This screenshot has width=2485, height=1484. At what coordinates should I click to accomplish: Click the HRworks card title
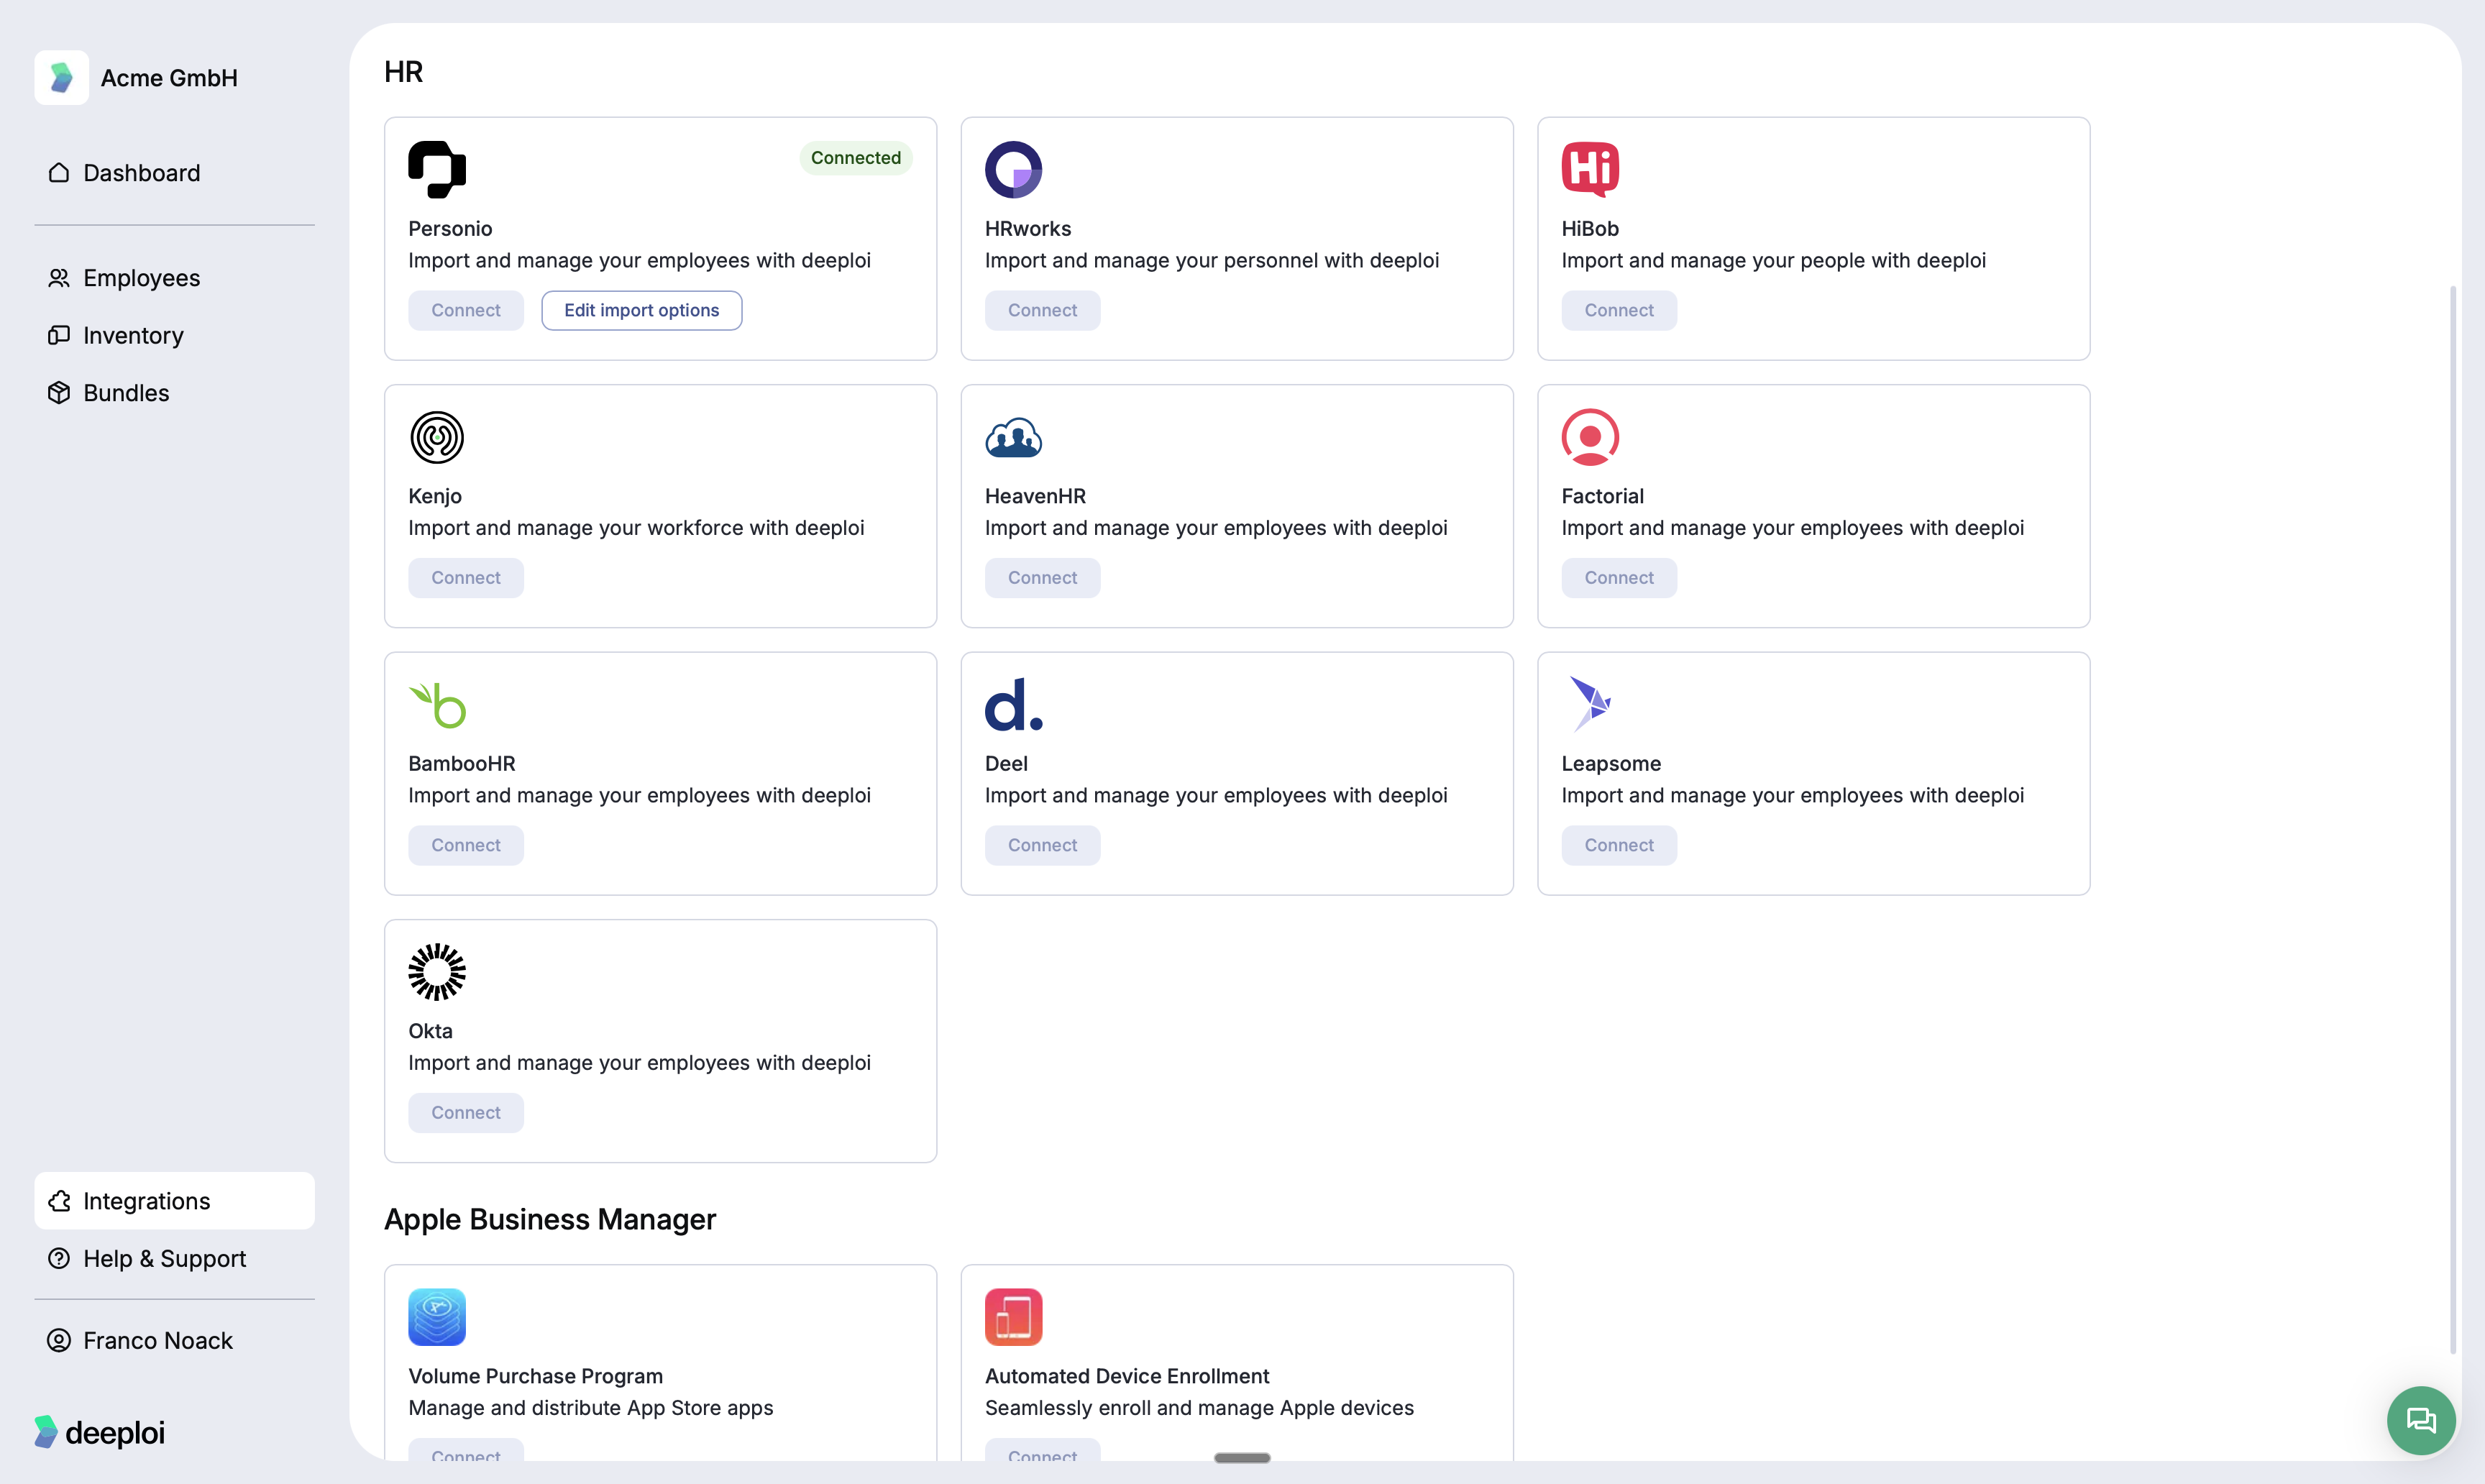click(1028, 229)
